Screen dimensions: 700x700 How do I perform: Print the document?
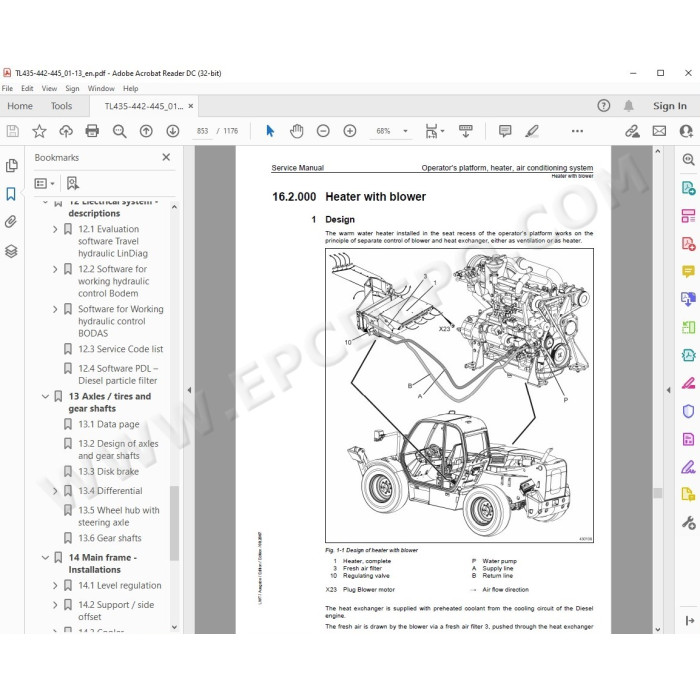[92, 131]
